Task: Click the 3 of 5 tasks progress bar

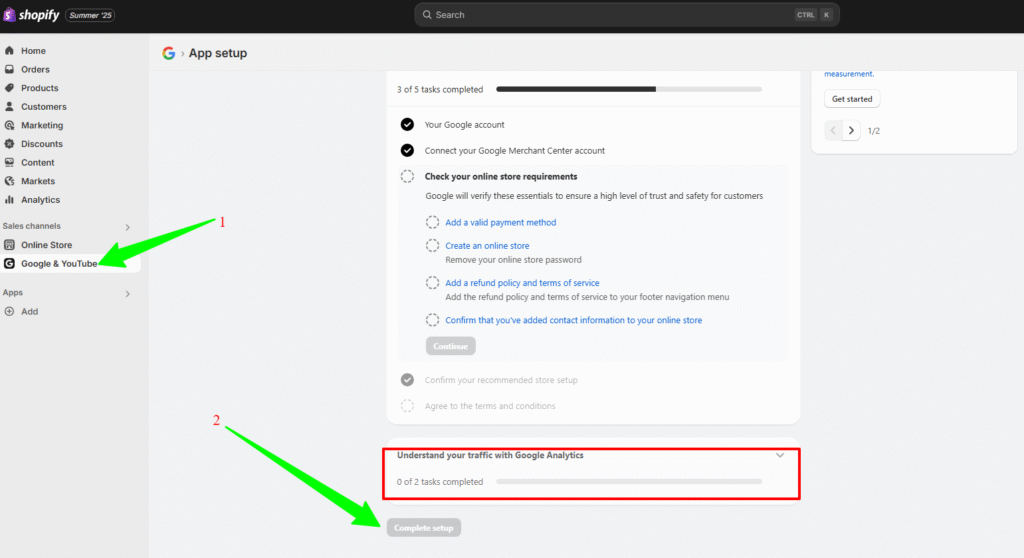Action: pos(629,89)
